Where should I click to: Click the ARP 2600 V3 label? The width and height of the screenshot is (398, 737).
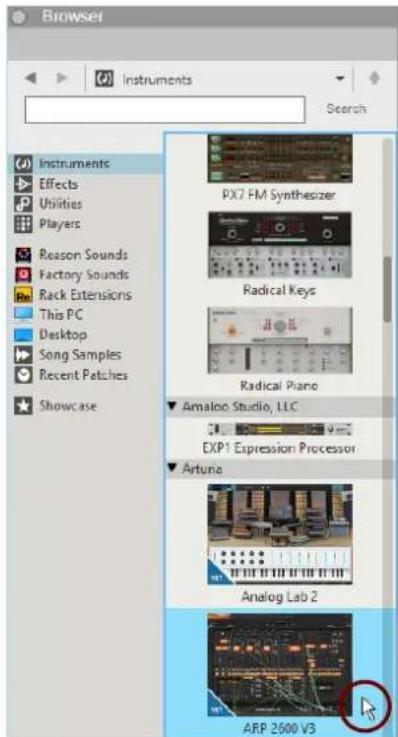click(x=279, y=729)
